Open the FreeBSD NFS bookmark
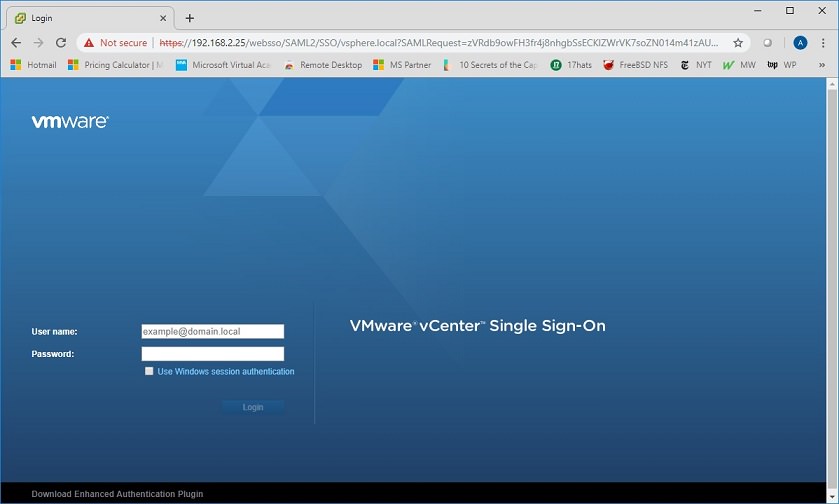Image resolution: width=839 pixels, height=504 pixels. point(636,65)
